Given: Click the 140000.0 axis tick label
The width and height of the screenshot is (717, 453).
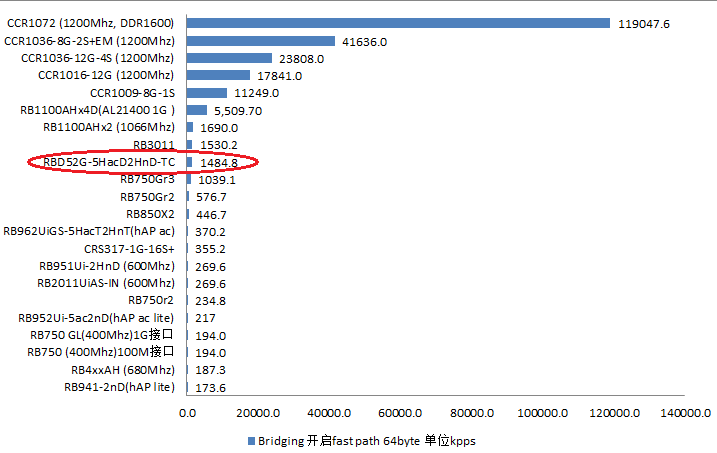Looking at the screenshot, I should pos(685,412).
